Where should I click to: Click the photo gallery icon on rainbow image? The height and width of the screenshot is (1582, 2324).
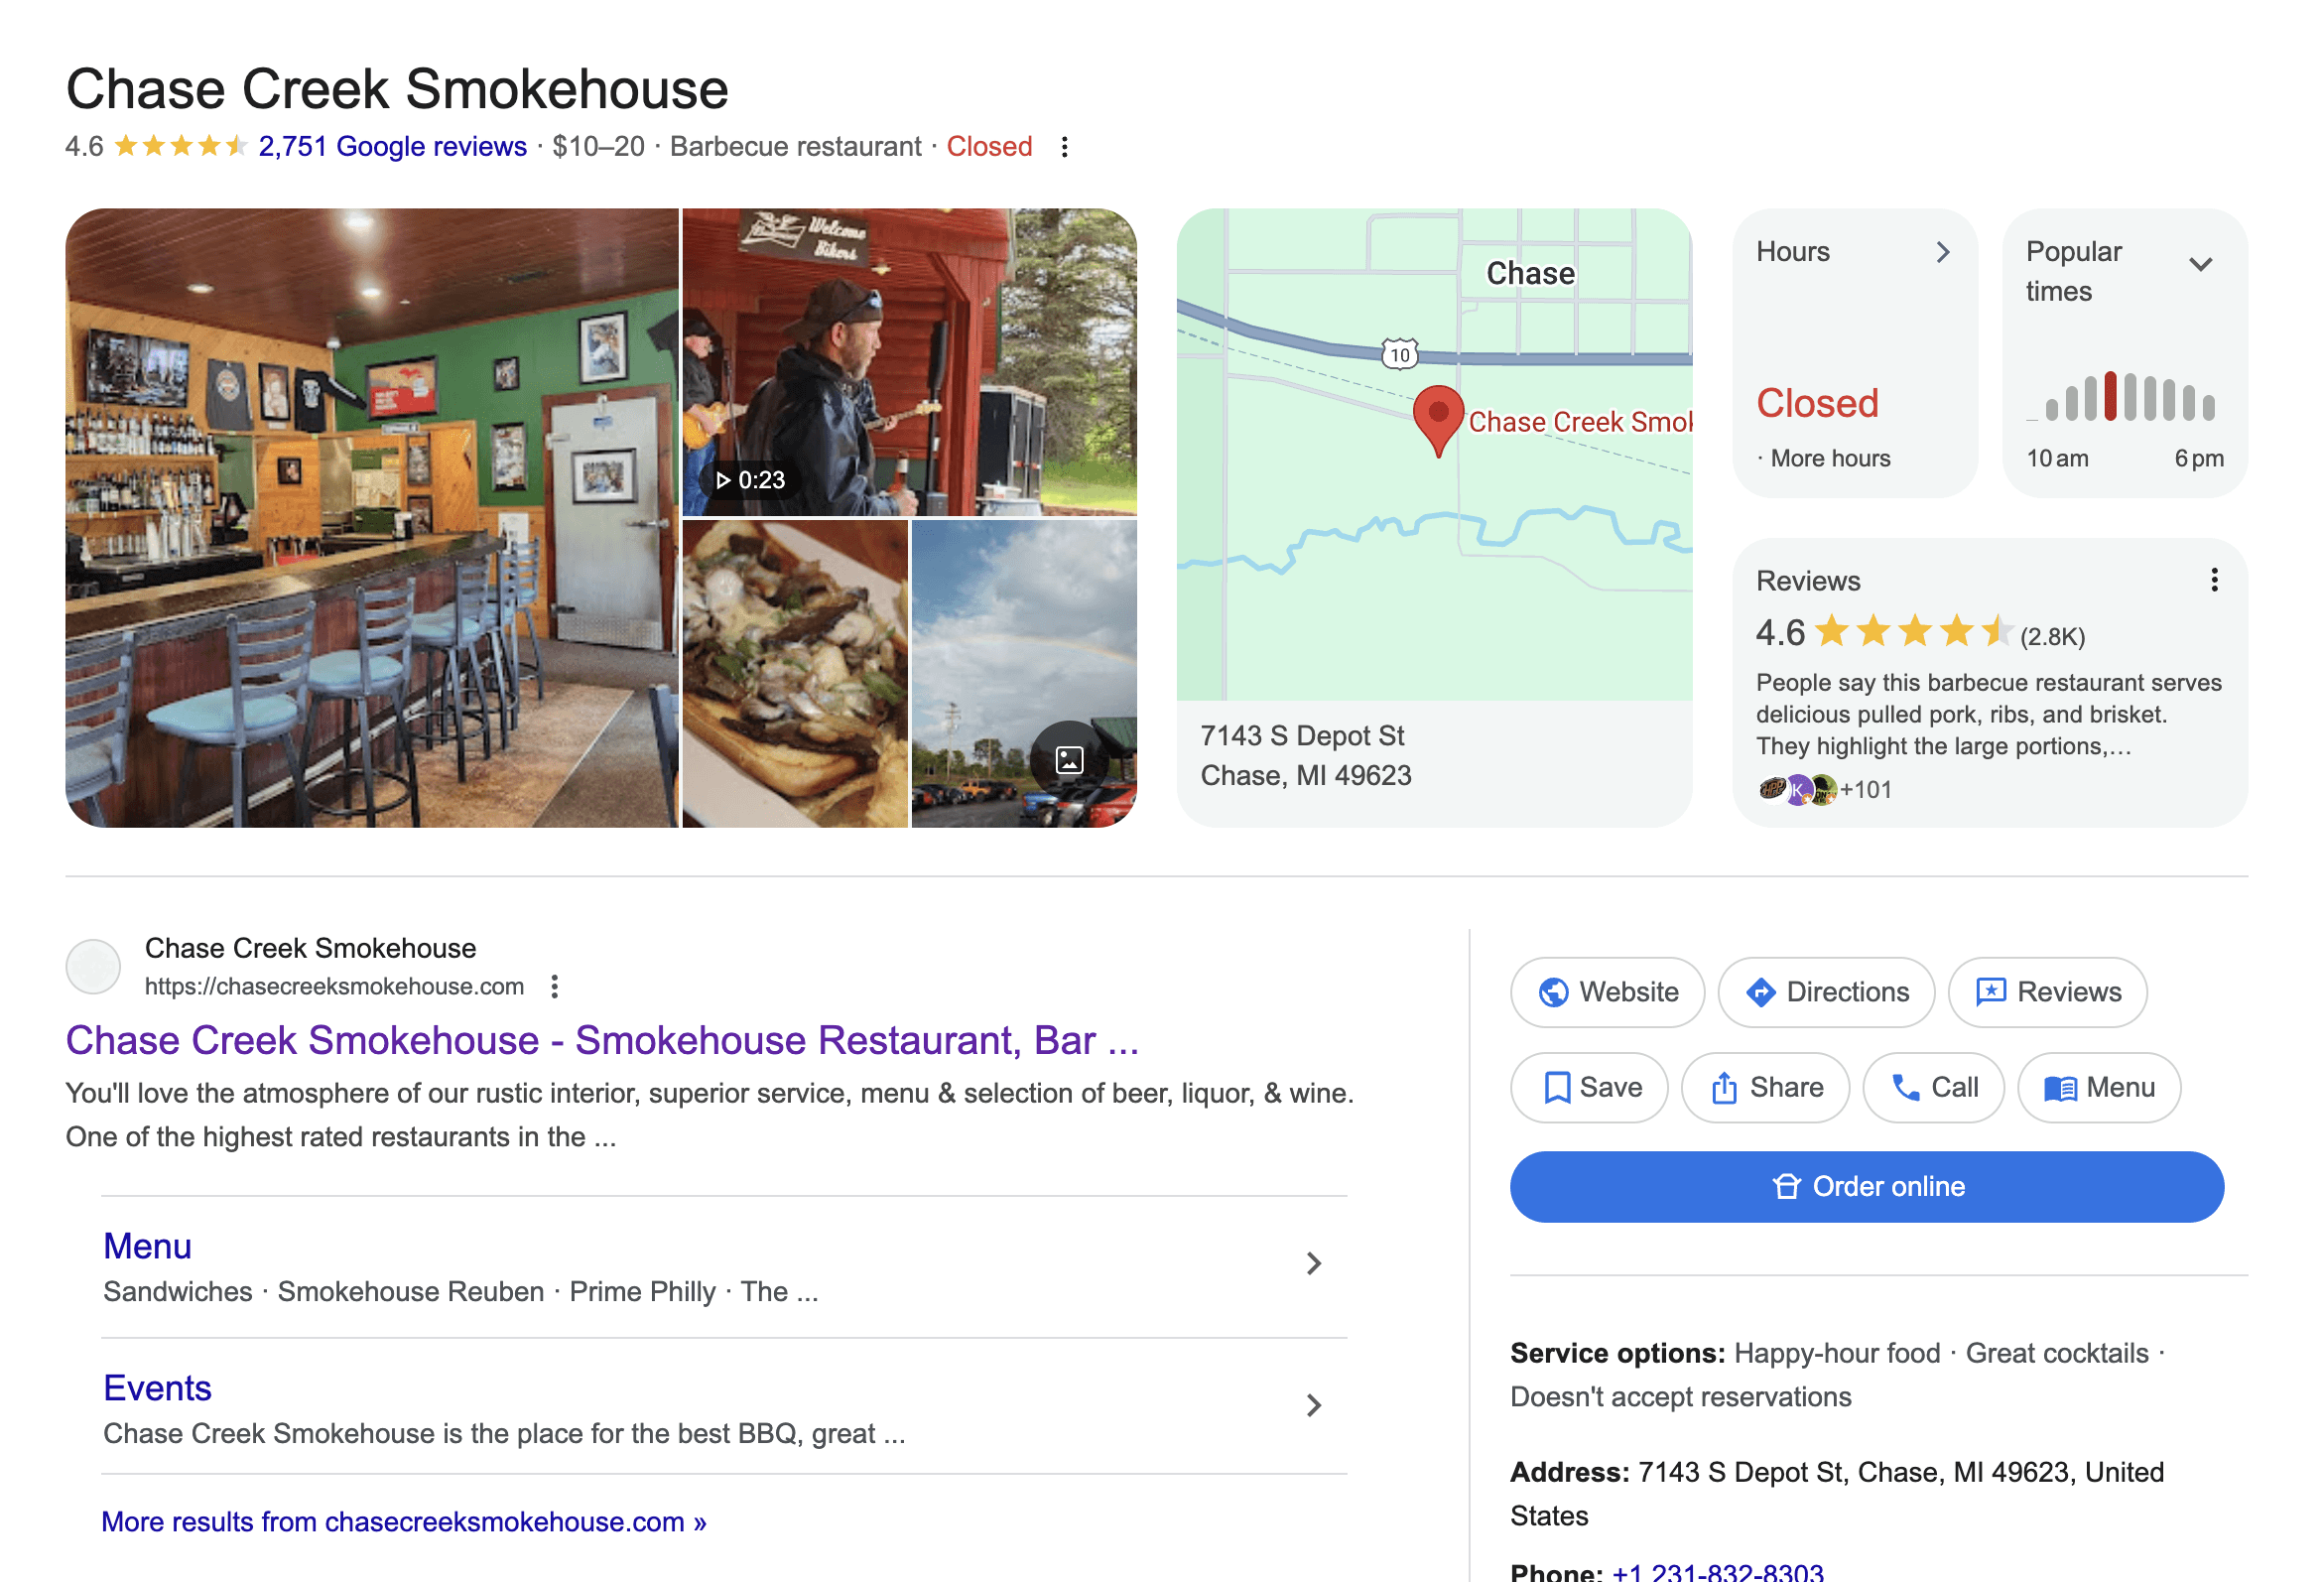(1069, 760)
